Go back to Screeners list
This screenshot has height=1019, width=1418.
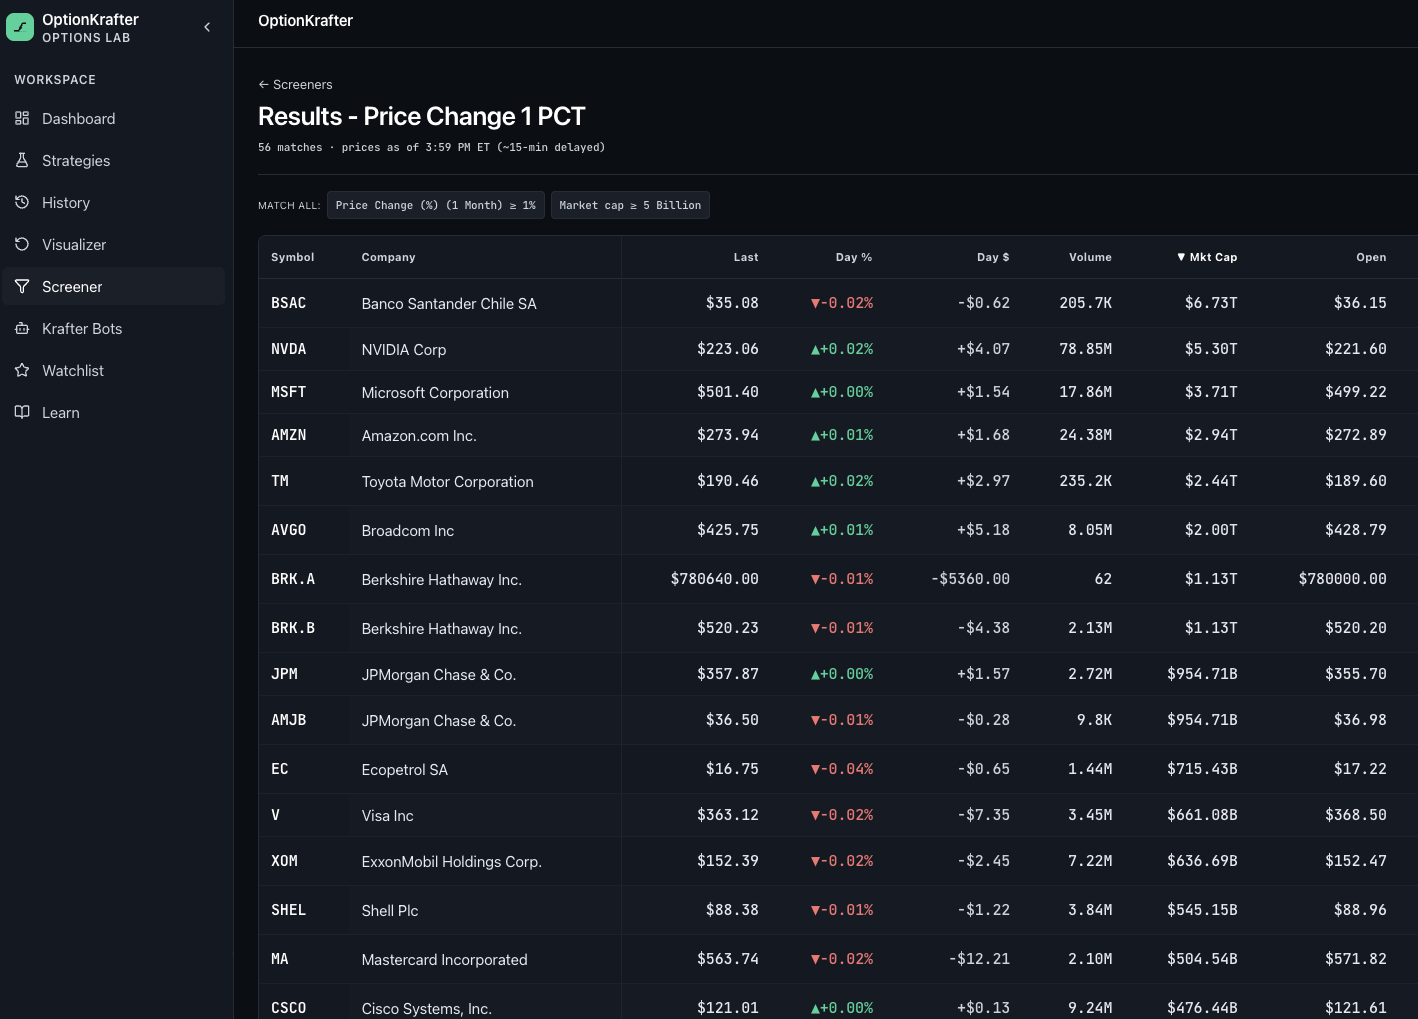click(295, 85)
